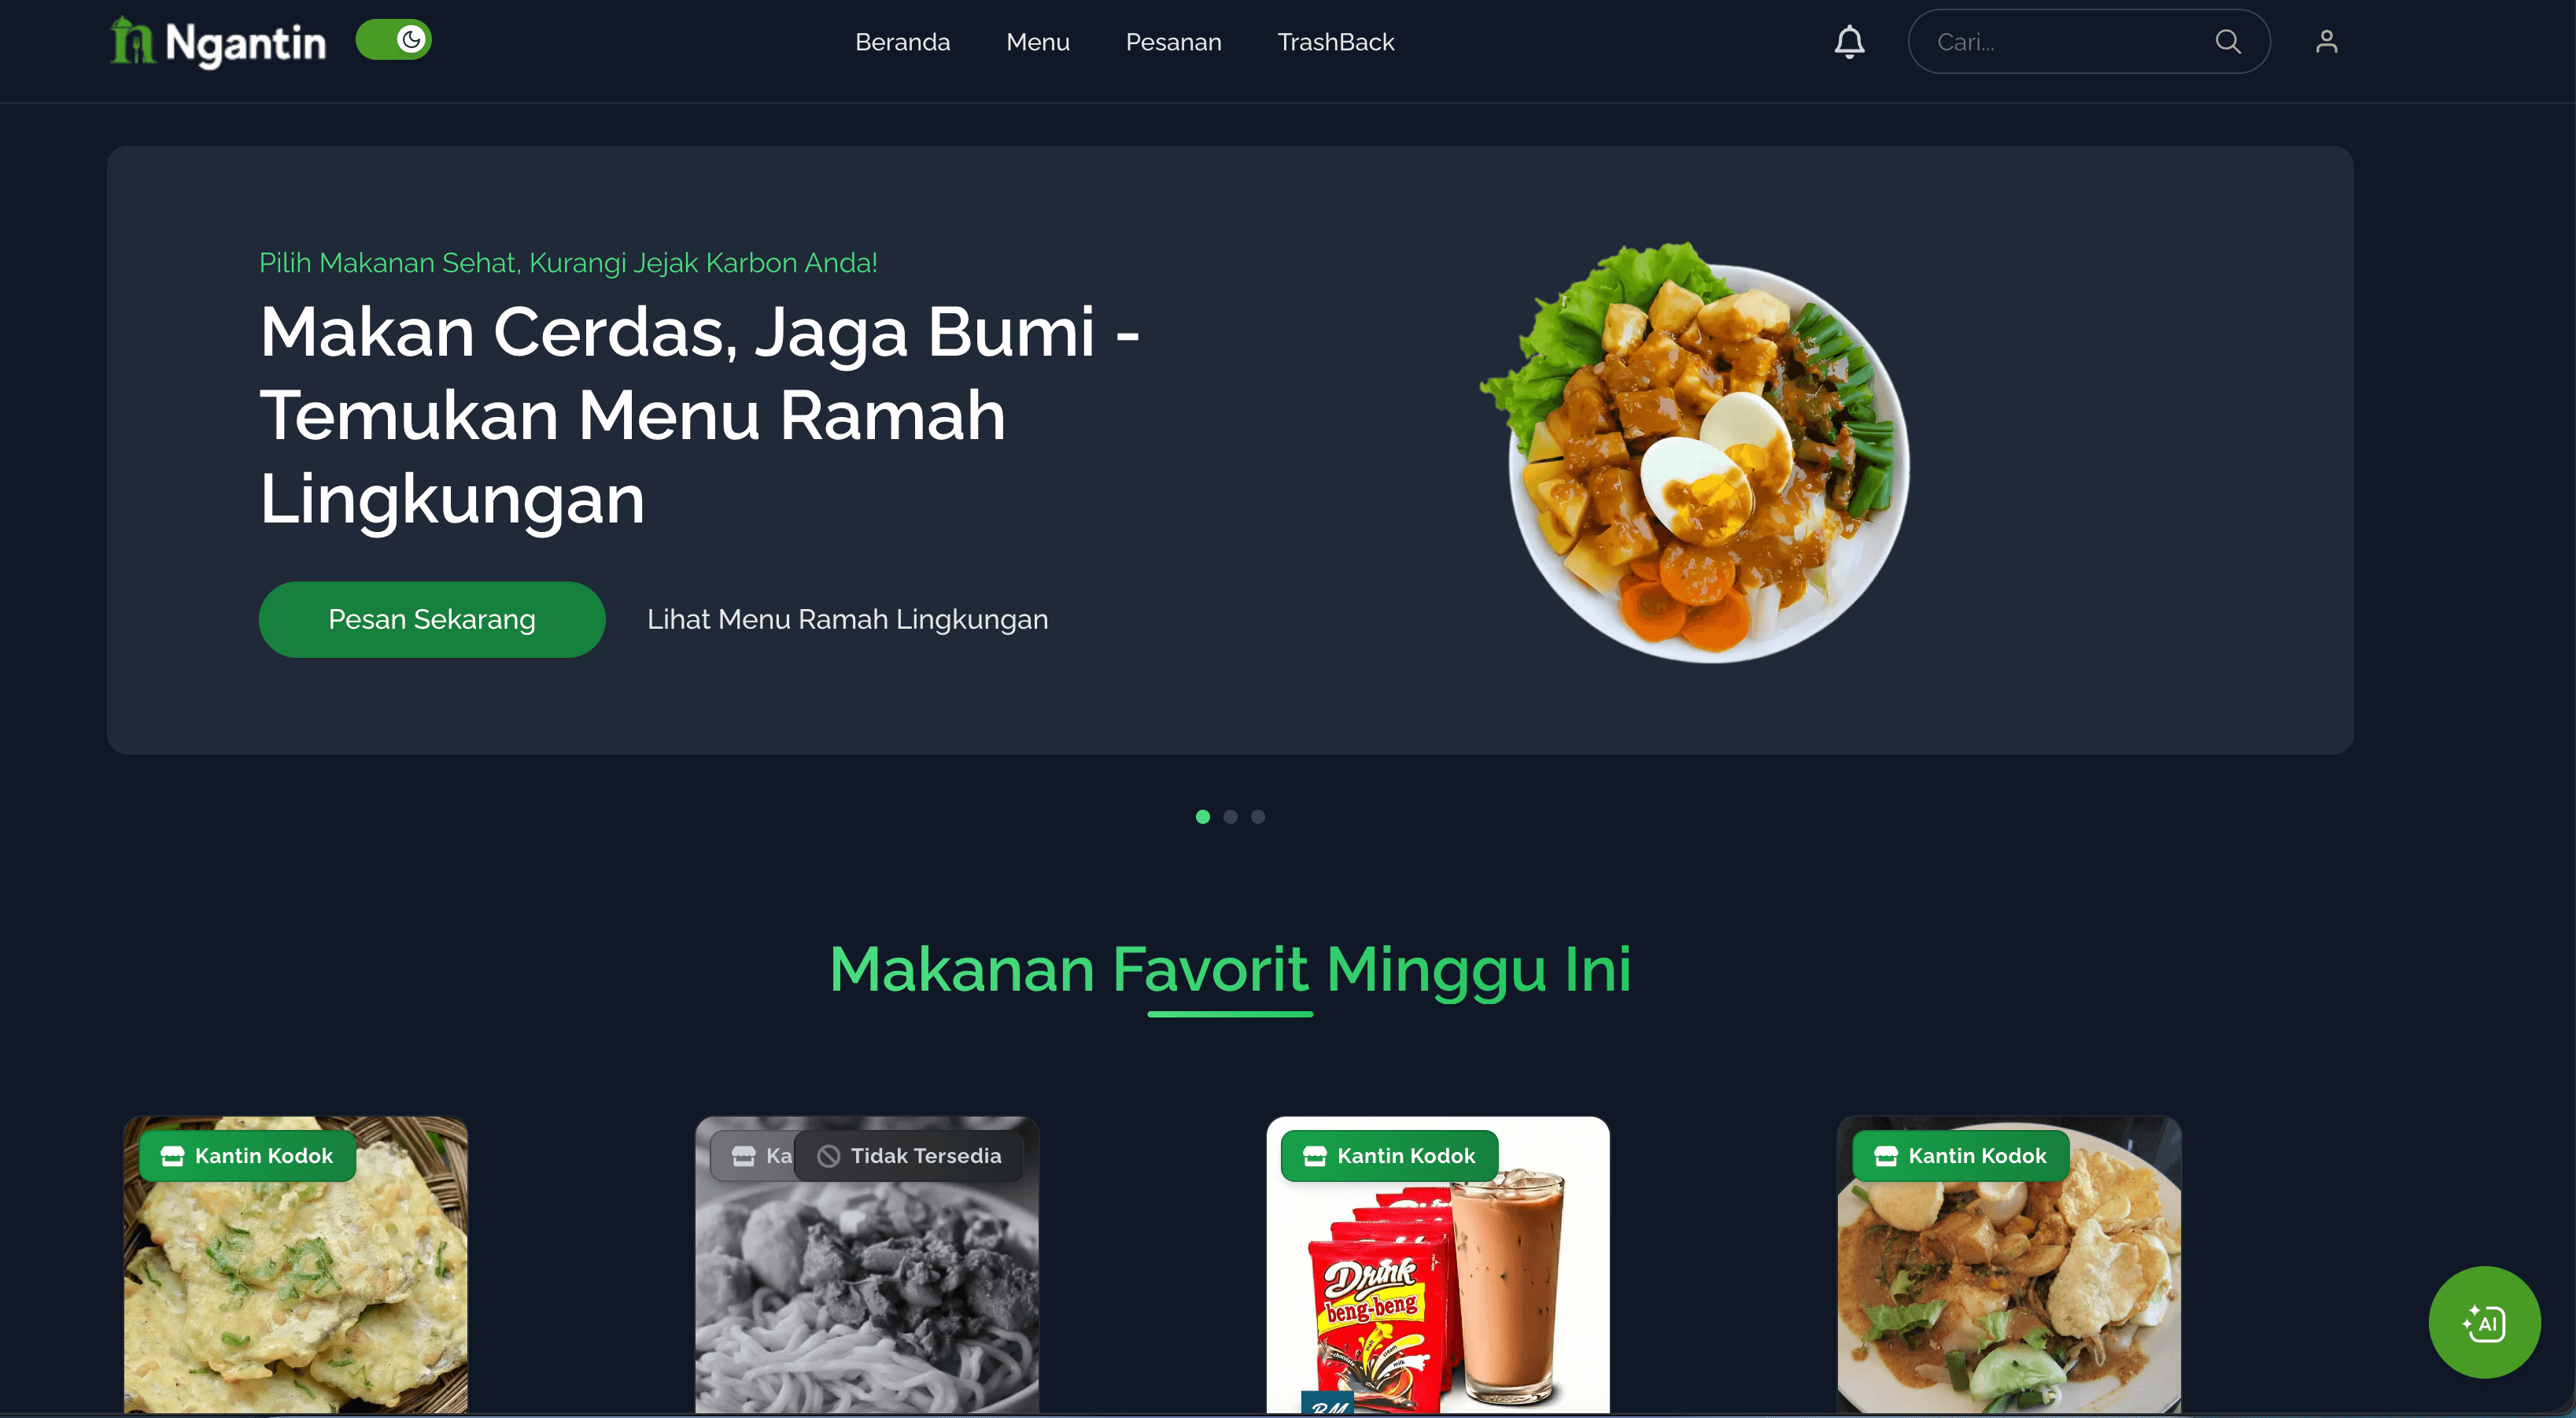The width and height of the screenshot is (2576, 1418).
Task: Switch to the third carousel slide dot
Action: click(1257, 817)
